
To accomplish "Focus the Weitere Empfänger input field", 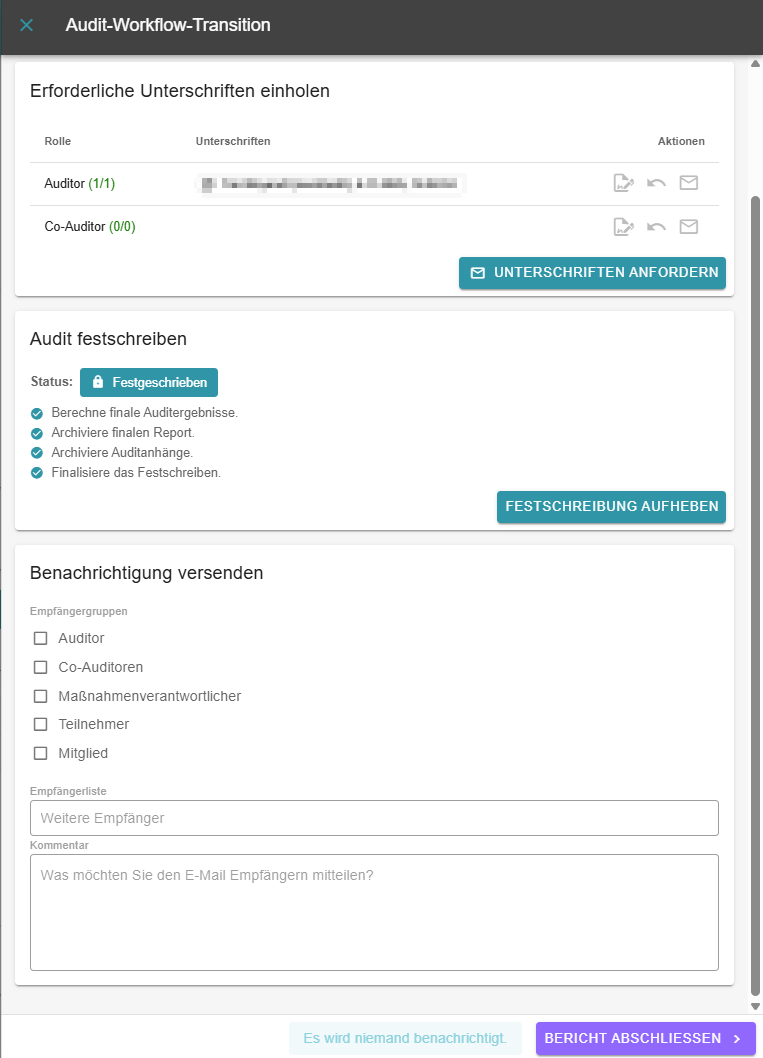I will (374, 818).
